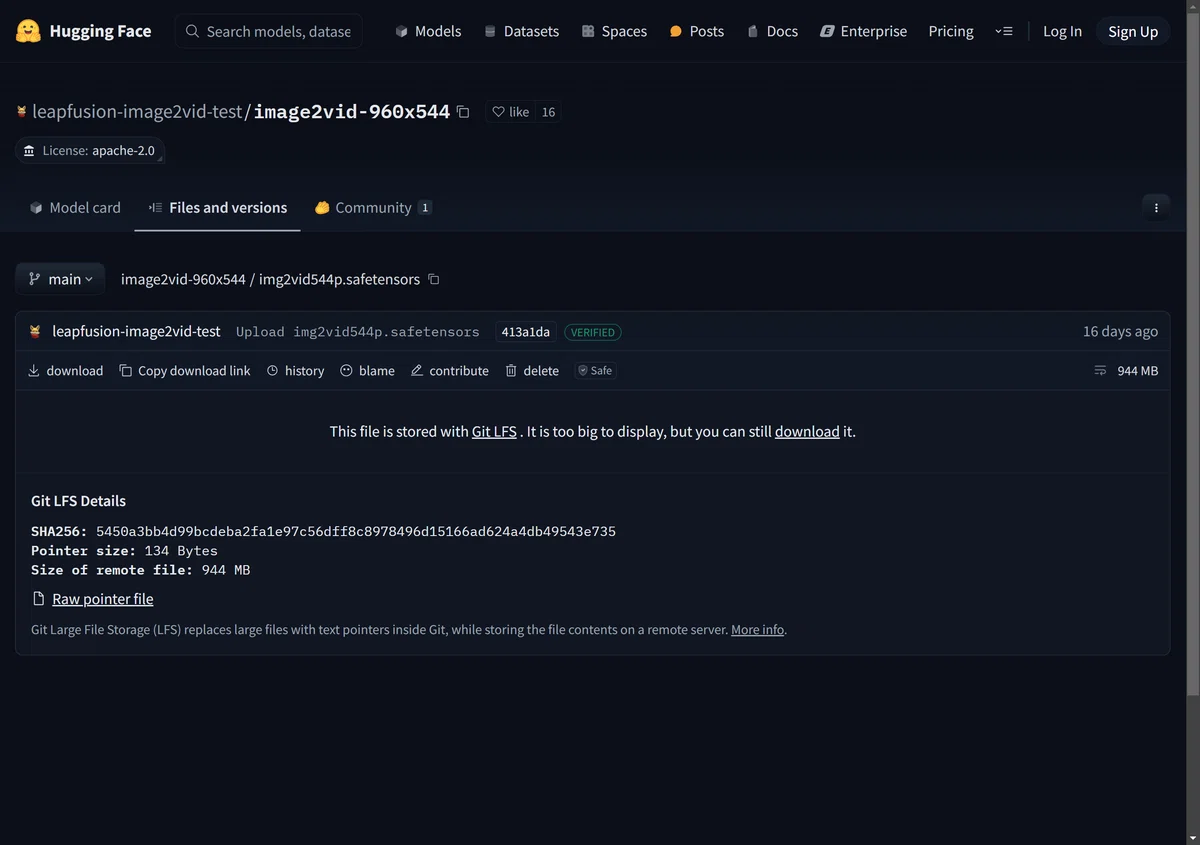
Task: Open the Docs section
Action: [772, 31]
